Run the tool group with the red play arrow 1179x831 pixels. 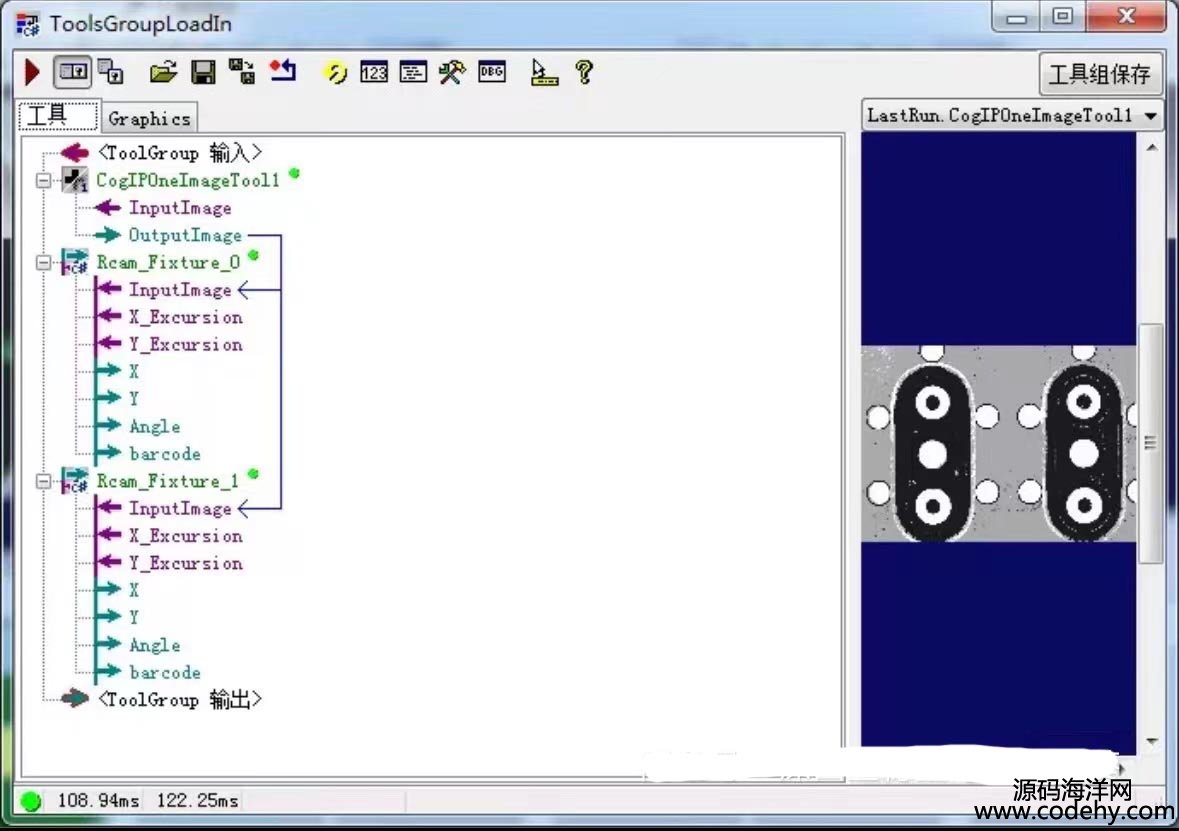point(32,72)
